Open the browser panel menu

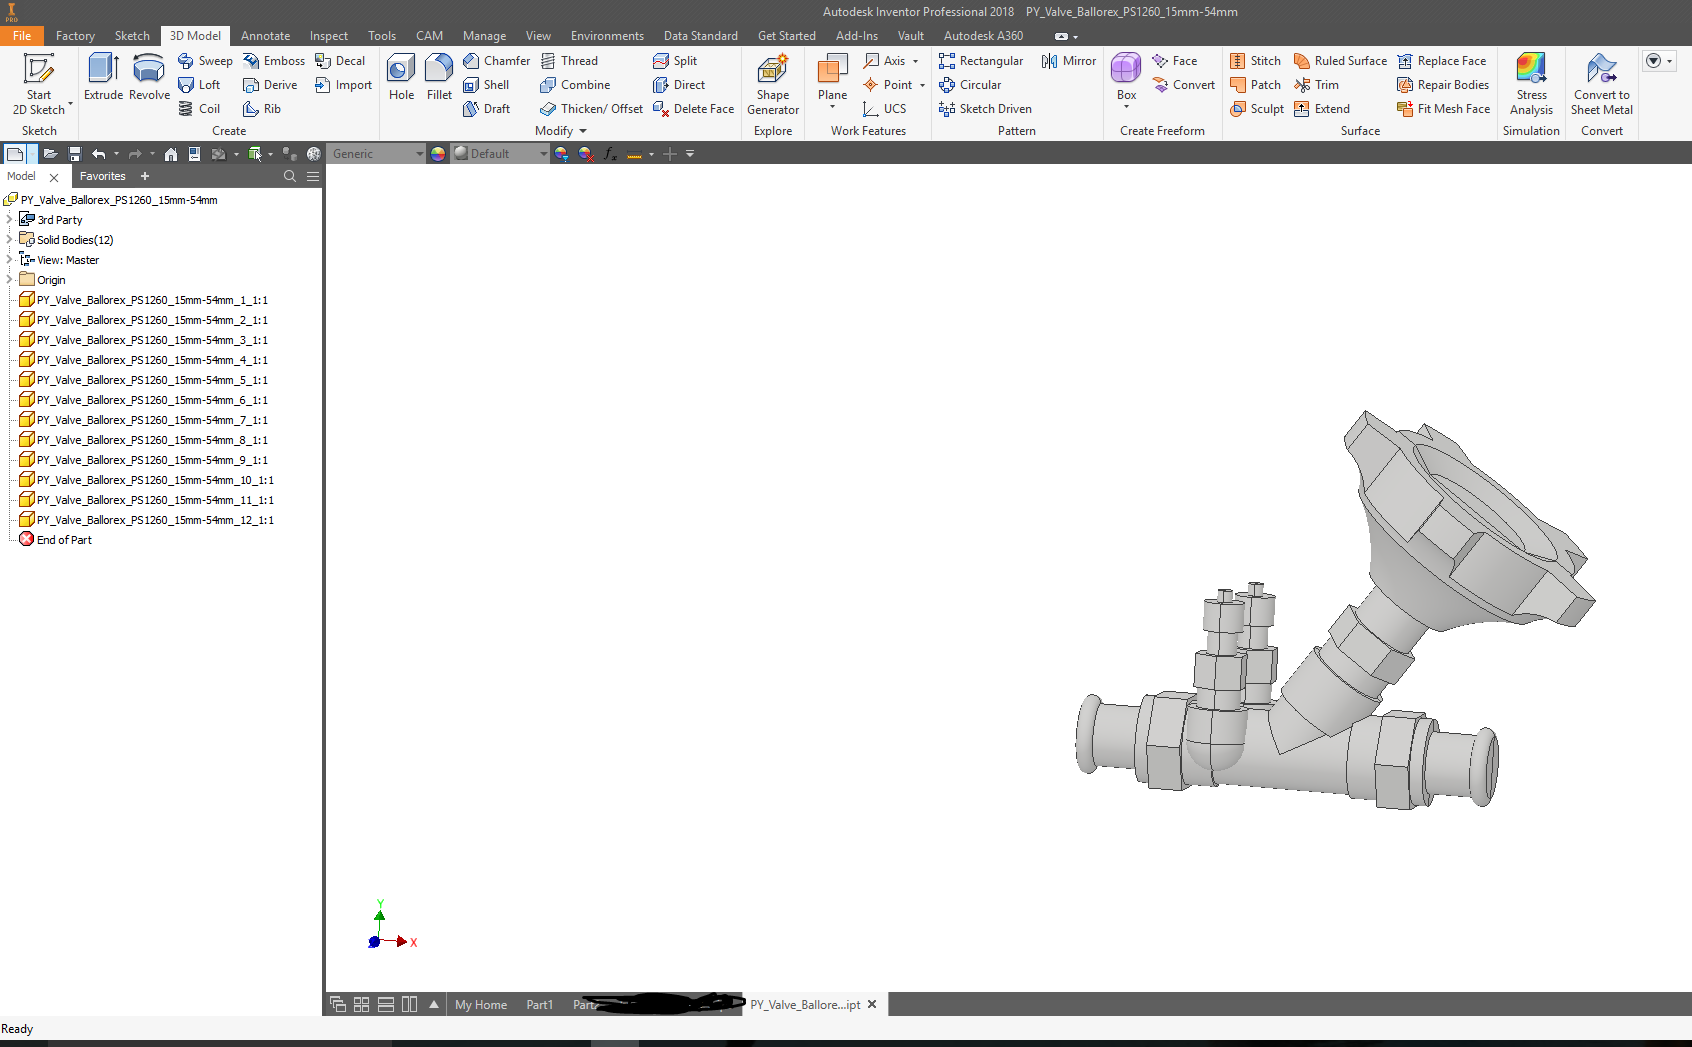(x=313, y=176)
